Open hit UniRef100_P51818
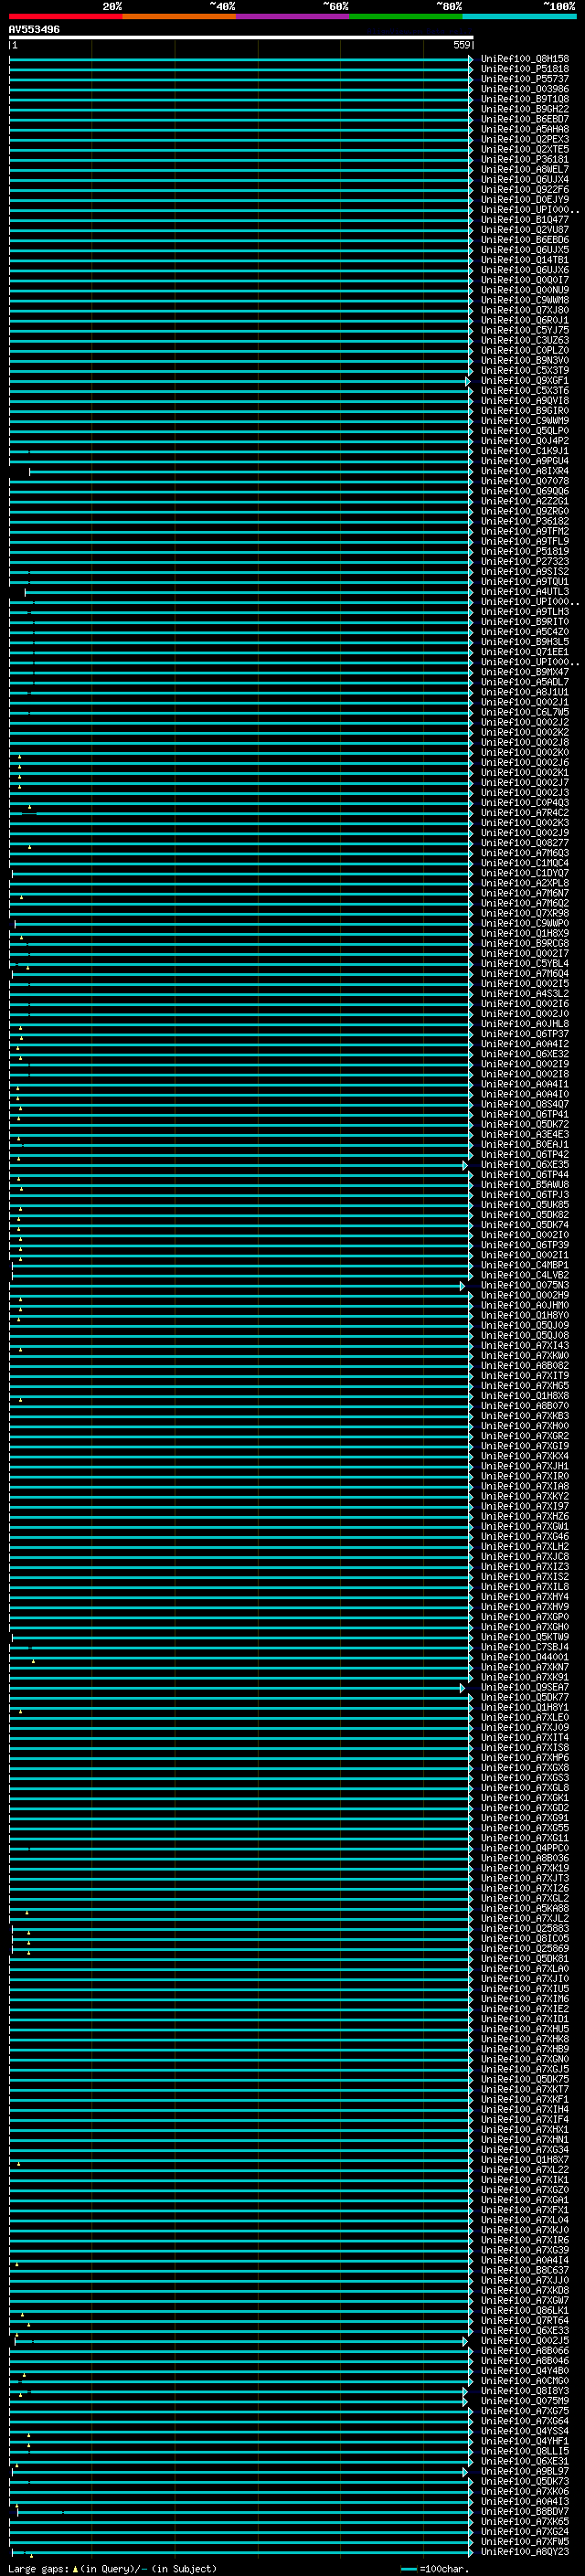This screenshot has width=585, height=2576. pos(524,69)
